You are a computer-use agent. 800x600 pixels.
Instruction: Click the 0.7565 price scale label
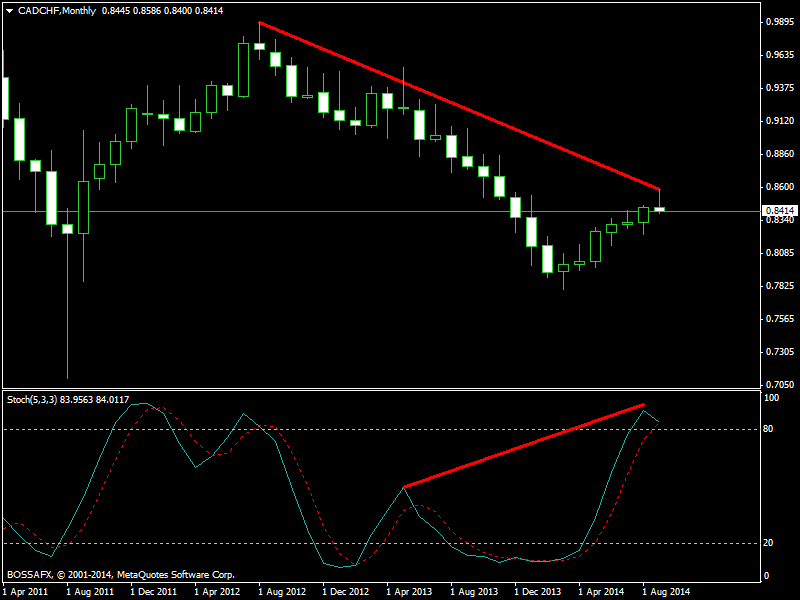point(780,319)
